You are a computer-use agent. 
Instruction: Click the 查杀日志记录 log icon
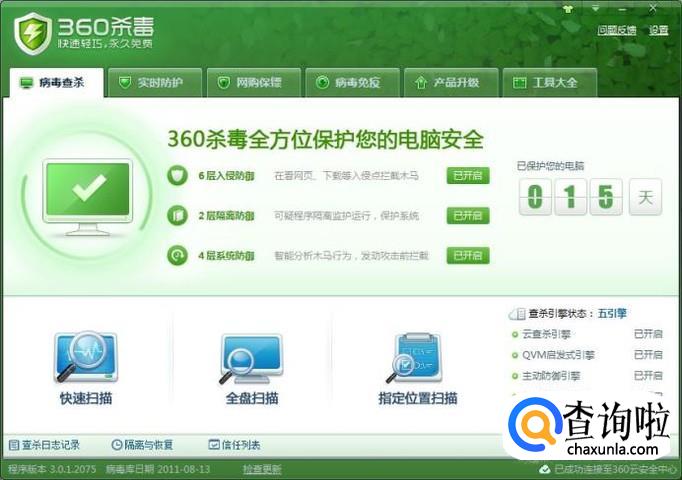click(x=14, y=445)
